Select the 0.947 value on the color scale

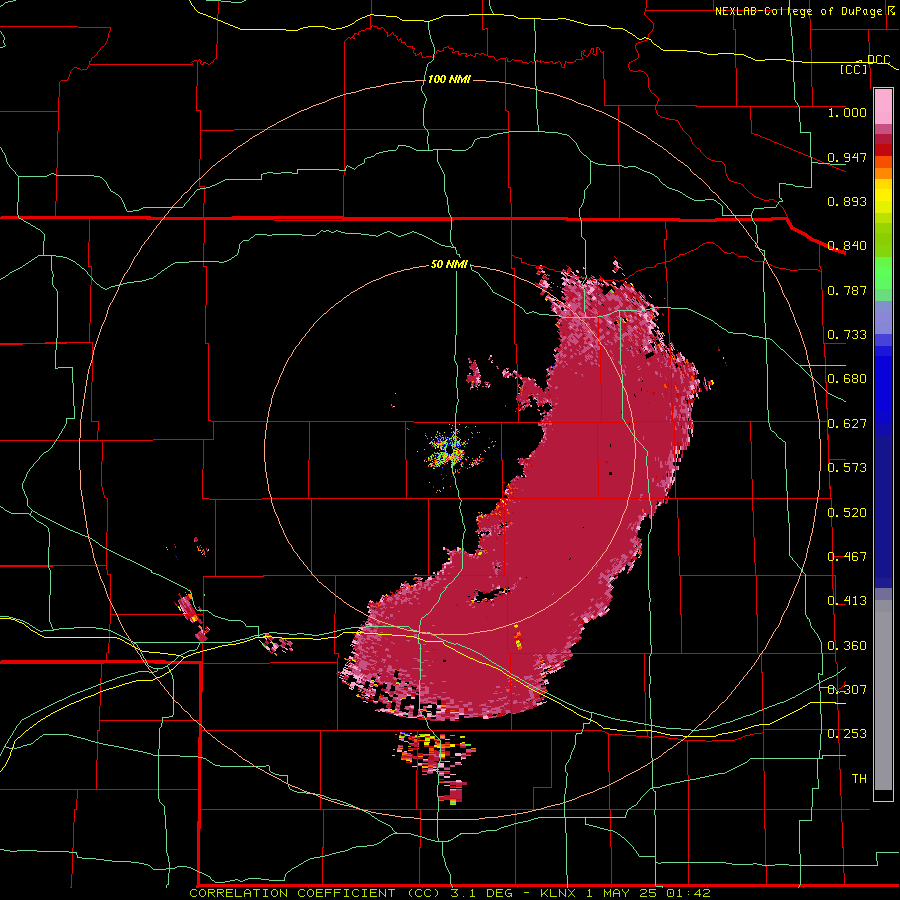click(847, 157)
